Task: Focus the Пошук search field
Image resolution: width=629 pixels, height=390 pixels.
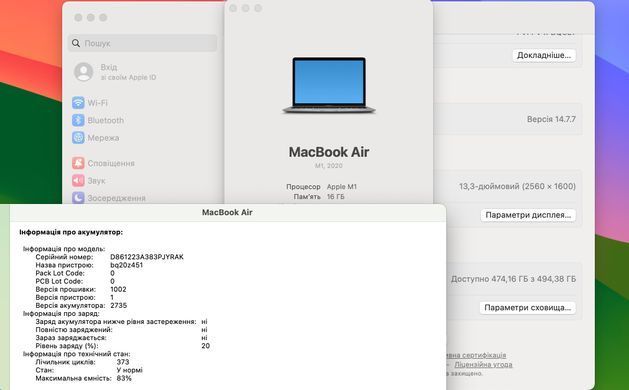Action: point(142,43)
